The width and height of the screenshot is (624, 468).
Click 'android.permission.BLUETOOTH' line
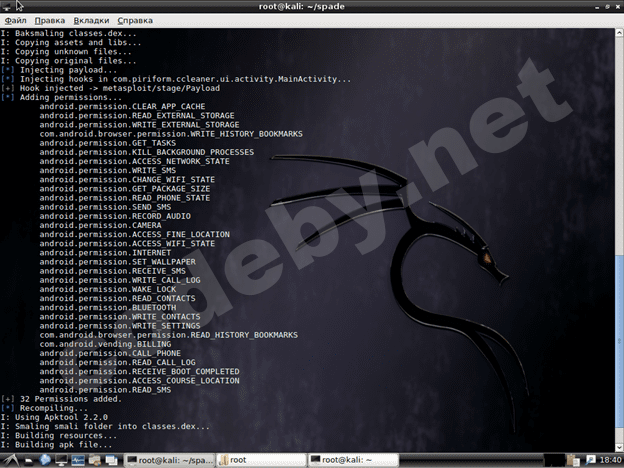click(x=108, y=307)
